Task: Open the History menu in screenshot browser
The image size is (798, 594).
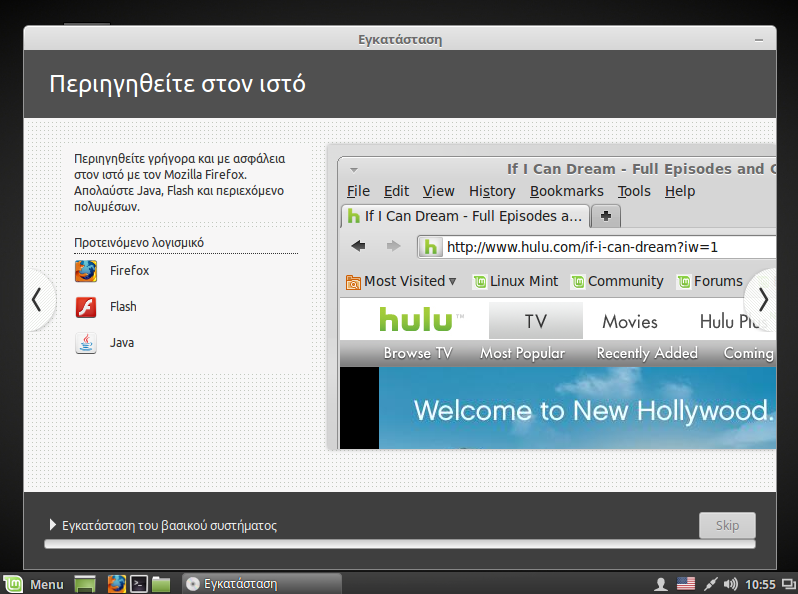Action: coord(492,191)
